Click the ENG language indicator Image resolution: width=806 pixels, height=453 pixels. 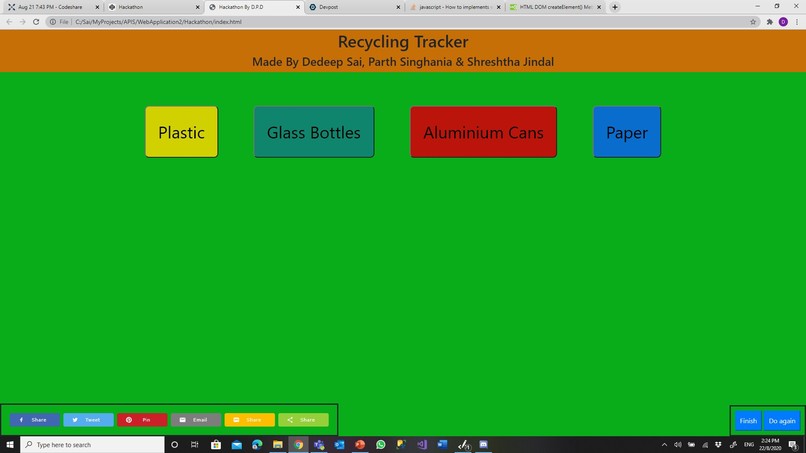pos(748,444)
